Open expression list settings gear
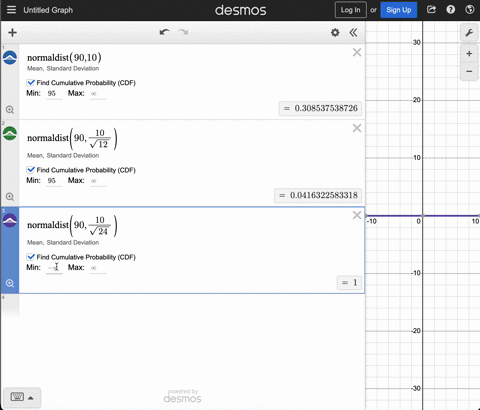This screenshot has height=410, width=480. [x=335, y=32]
